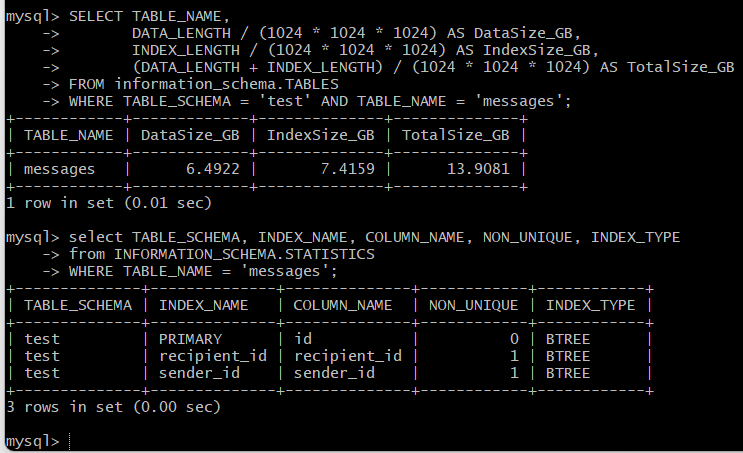
Task: Click the TotalSize_GB column header
Action: [x=456, y=135]
